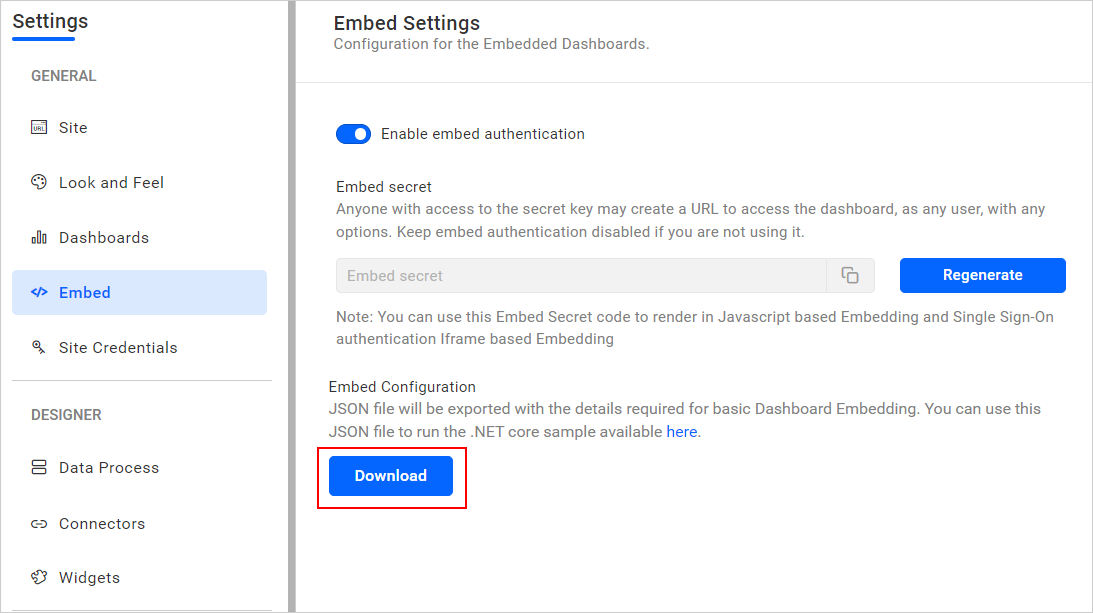Copy the embed secret using the copy icon
Viewport: 1093px width, 613px height.
coord(849,275)
